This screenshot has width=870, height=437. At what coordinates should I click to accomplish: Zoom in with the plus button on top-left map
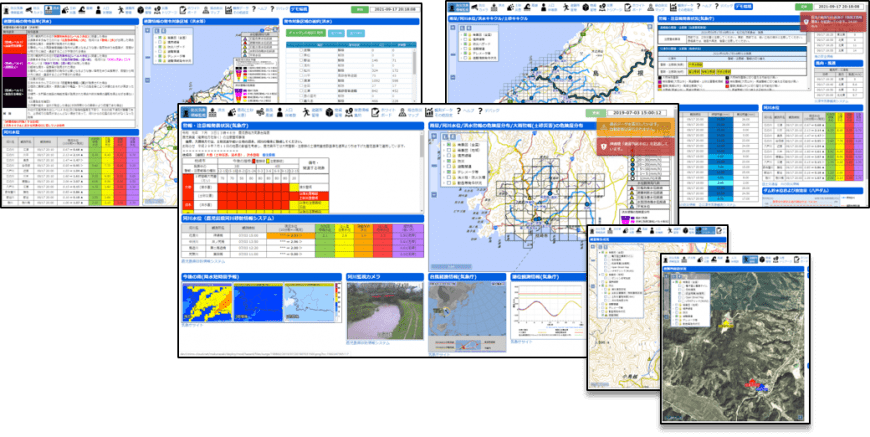(x=148, y=31)
